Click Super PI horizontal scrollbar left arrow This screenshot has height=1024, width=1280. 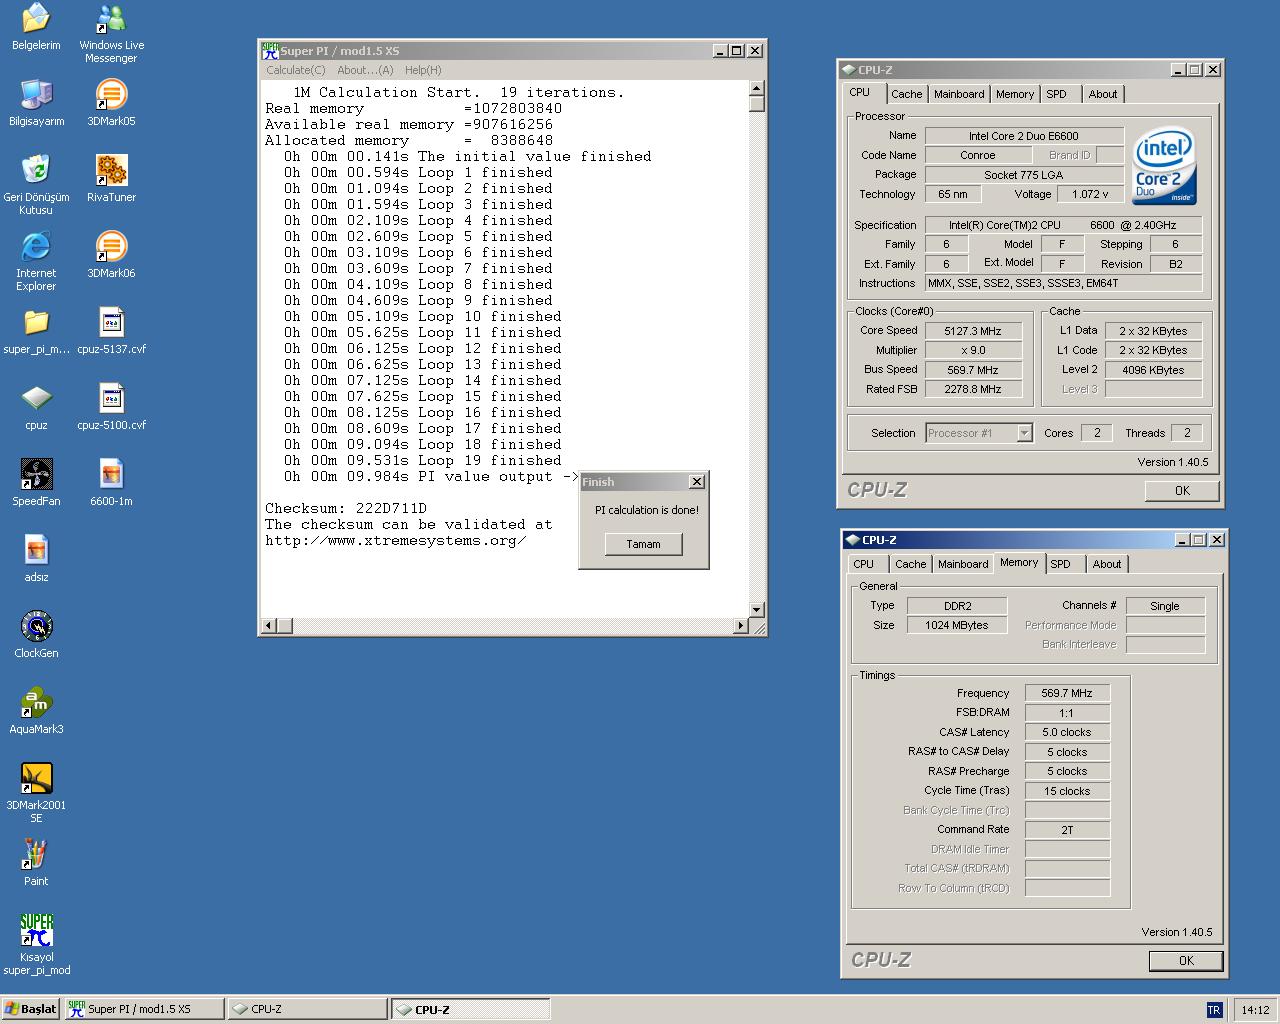[268, 626]
